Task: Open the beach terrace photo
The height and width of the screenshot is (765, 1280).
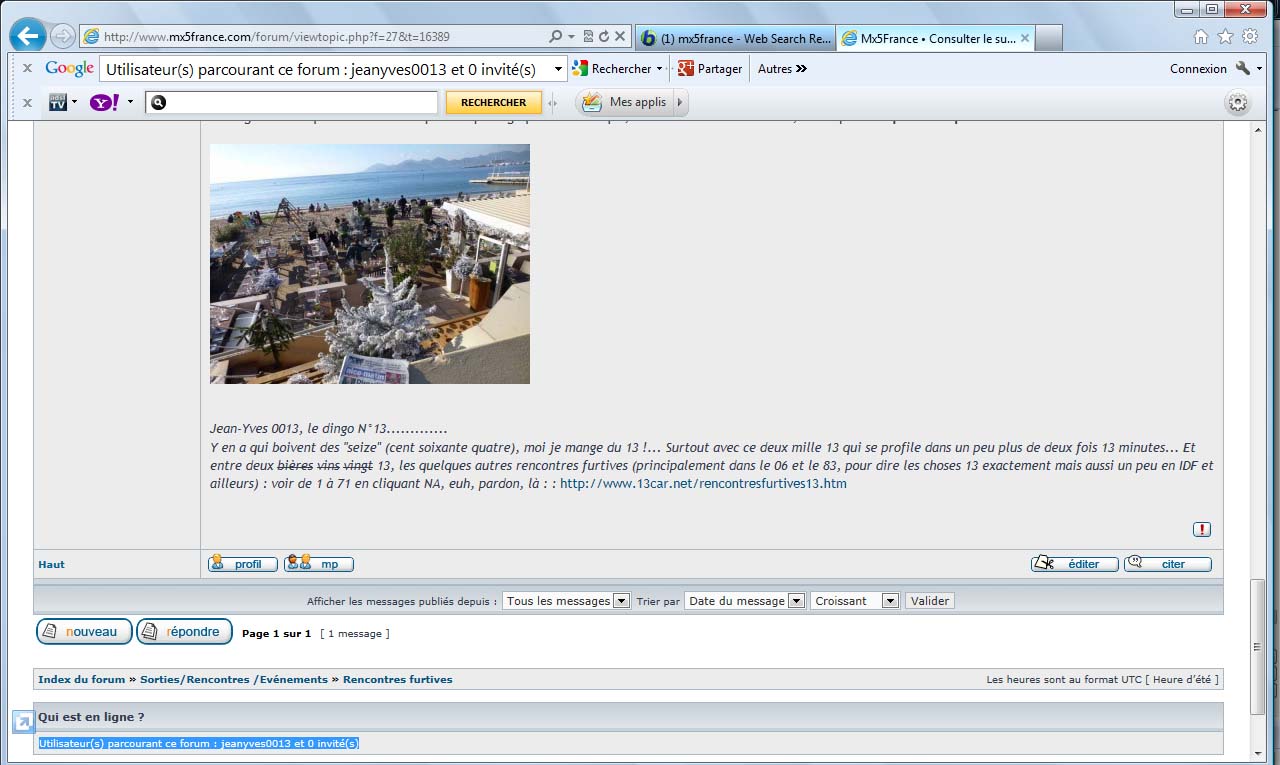Action: coord(370,264)
